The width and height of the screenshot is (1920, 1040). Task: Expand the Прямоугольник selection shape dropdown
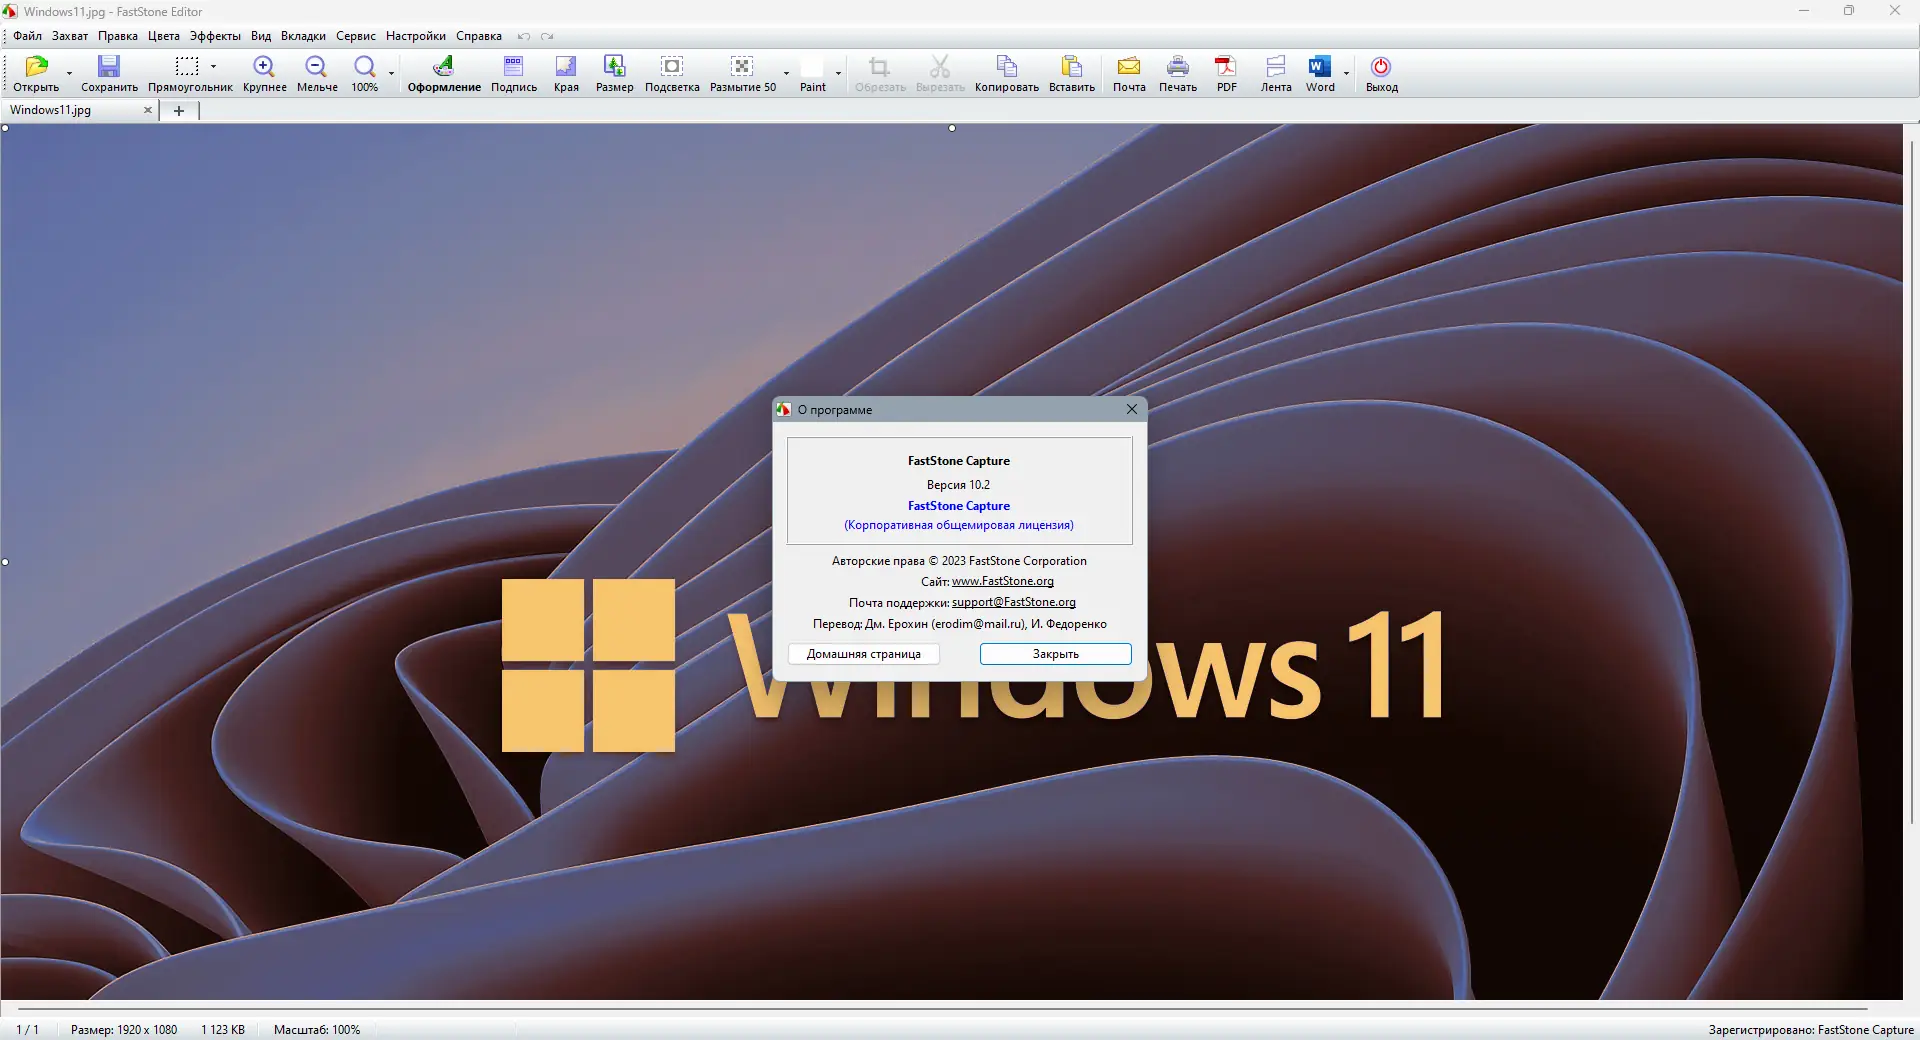213,67
